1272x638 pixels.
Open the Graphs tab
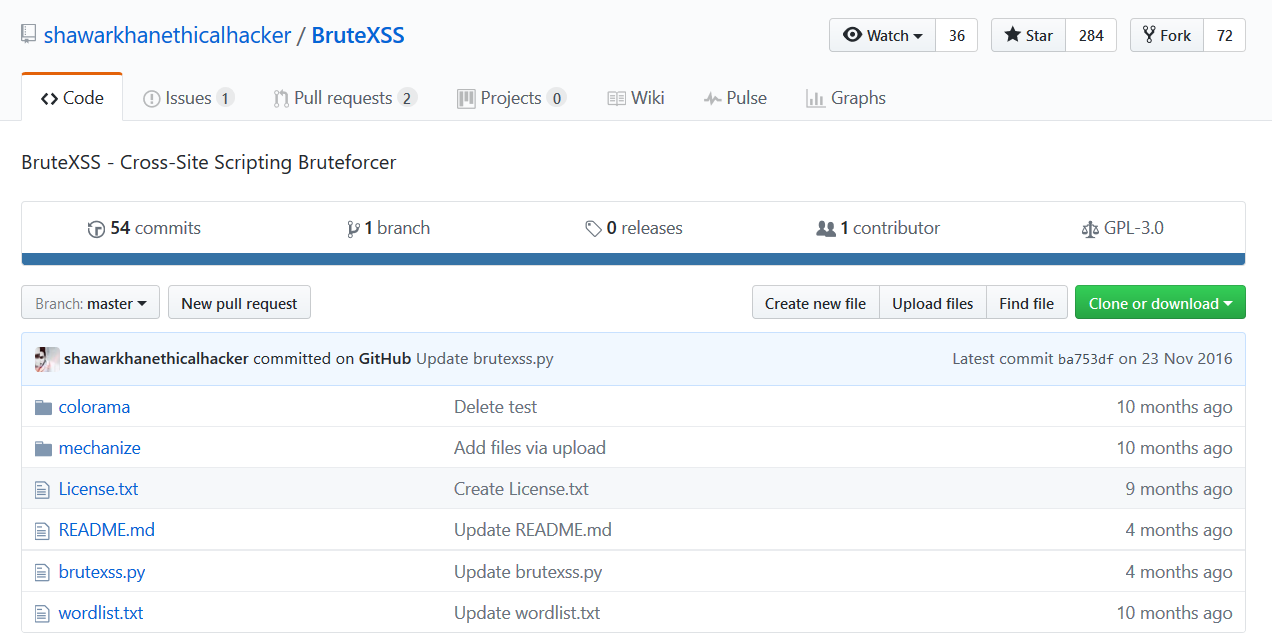coord(846,98)
